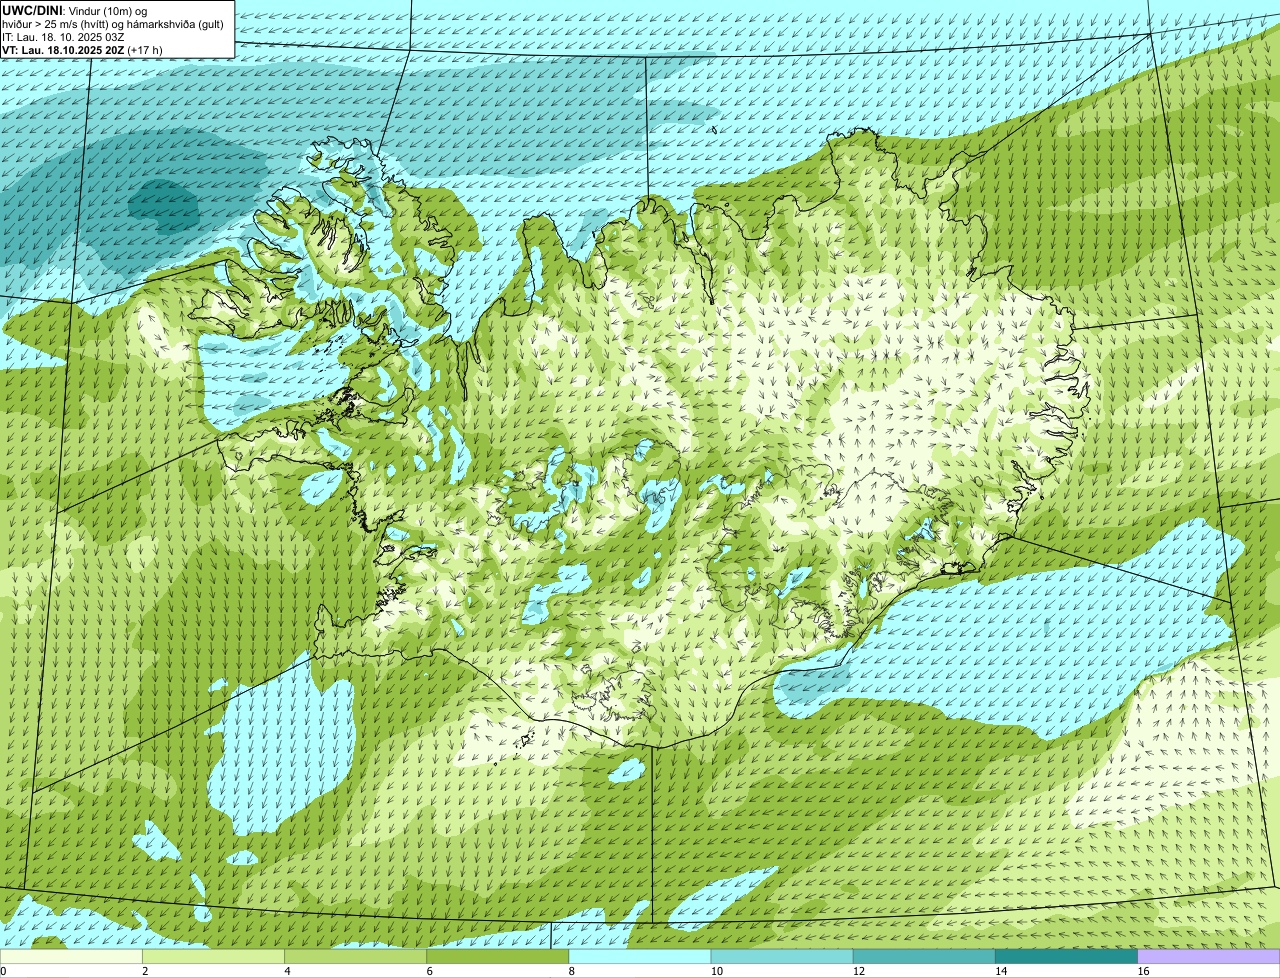Click the legend scale label '16'
1280x978 pixels.
1143,971
